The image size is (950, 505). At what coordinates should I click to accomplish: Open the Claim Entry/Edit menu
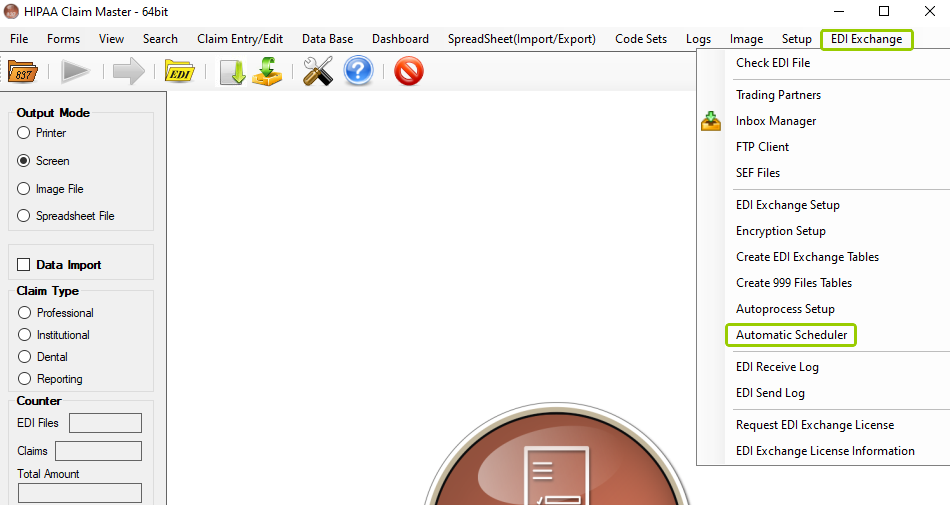[240, 39]
